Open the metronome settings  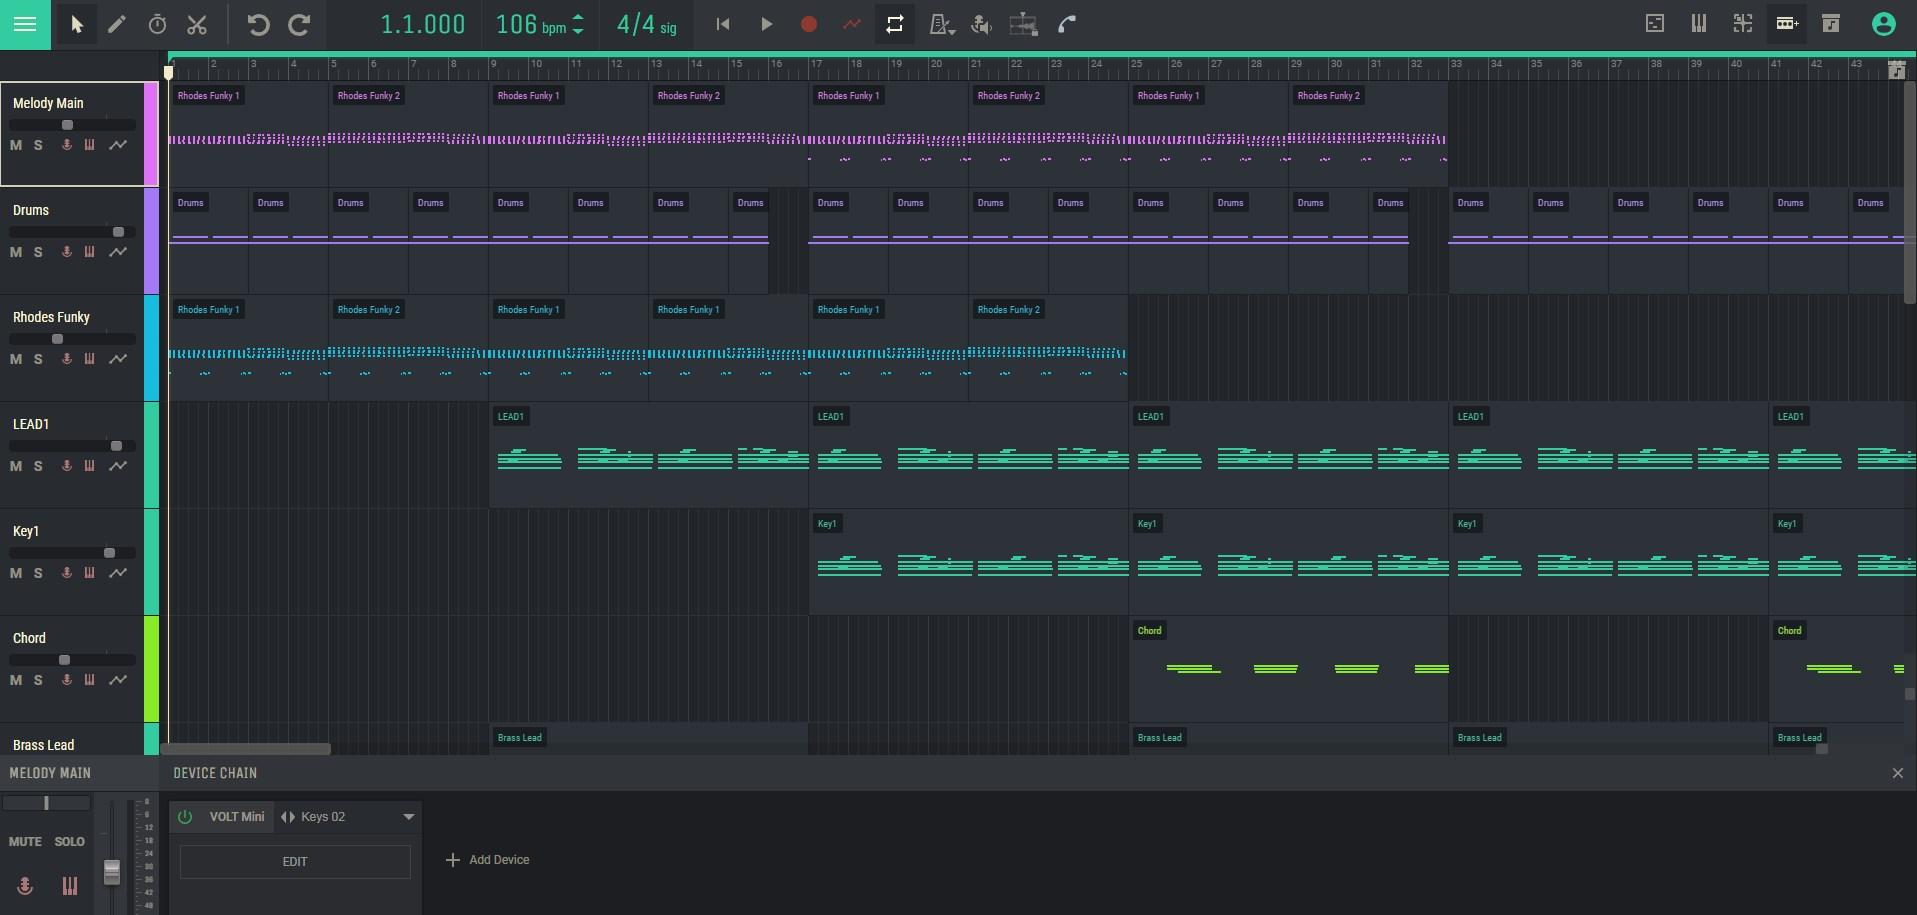(940, 25)
